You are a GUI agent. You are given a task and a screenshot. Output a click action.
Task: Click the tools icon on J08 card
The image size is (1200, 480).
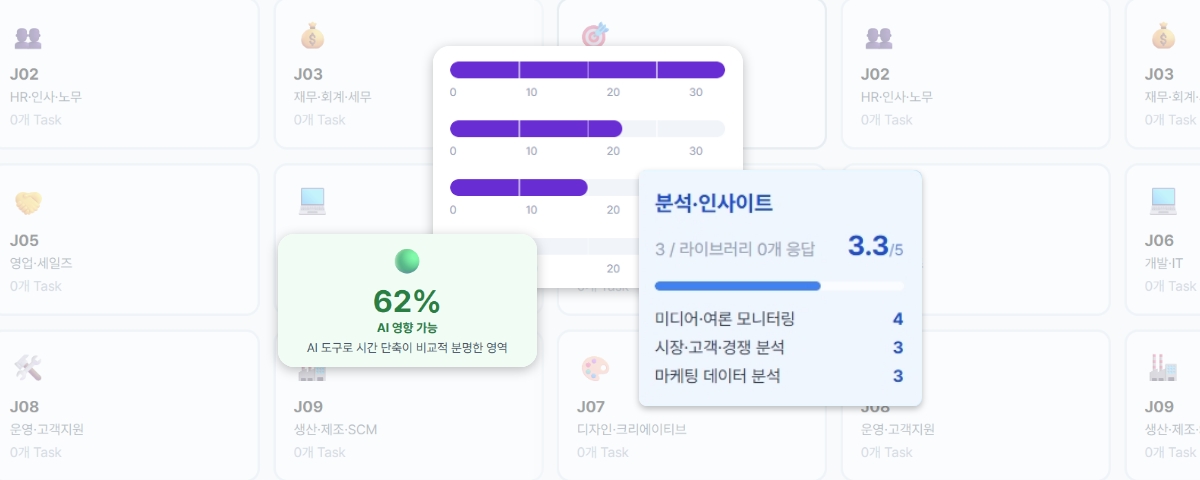pos(28,368)
